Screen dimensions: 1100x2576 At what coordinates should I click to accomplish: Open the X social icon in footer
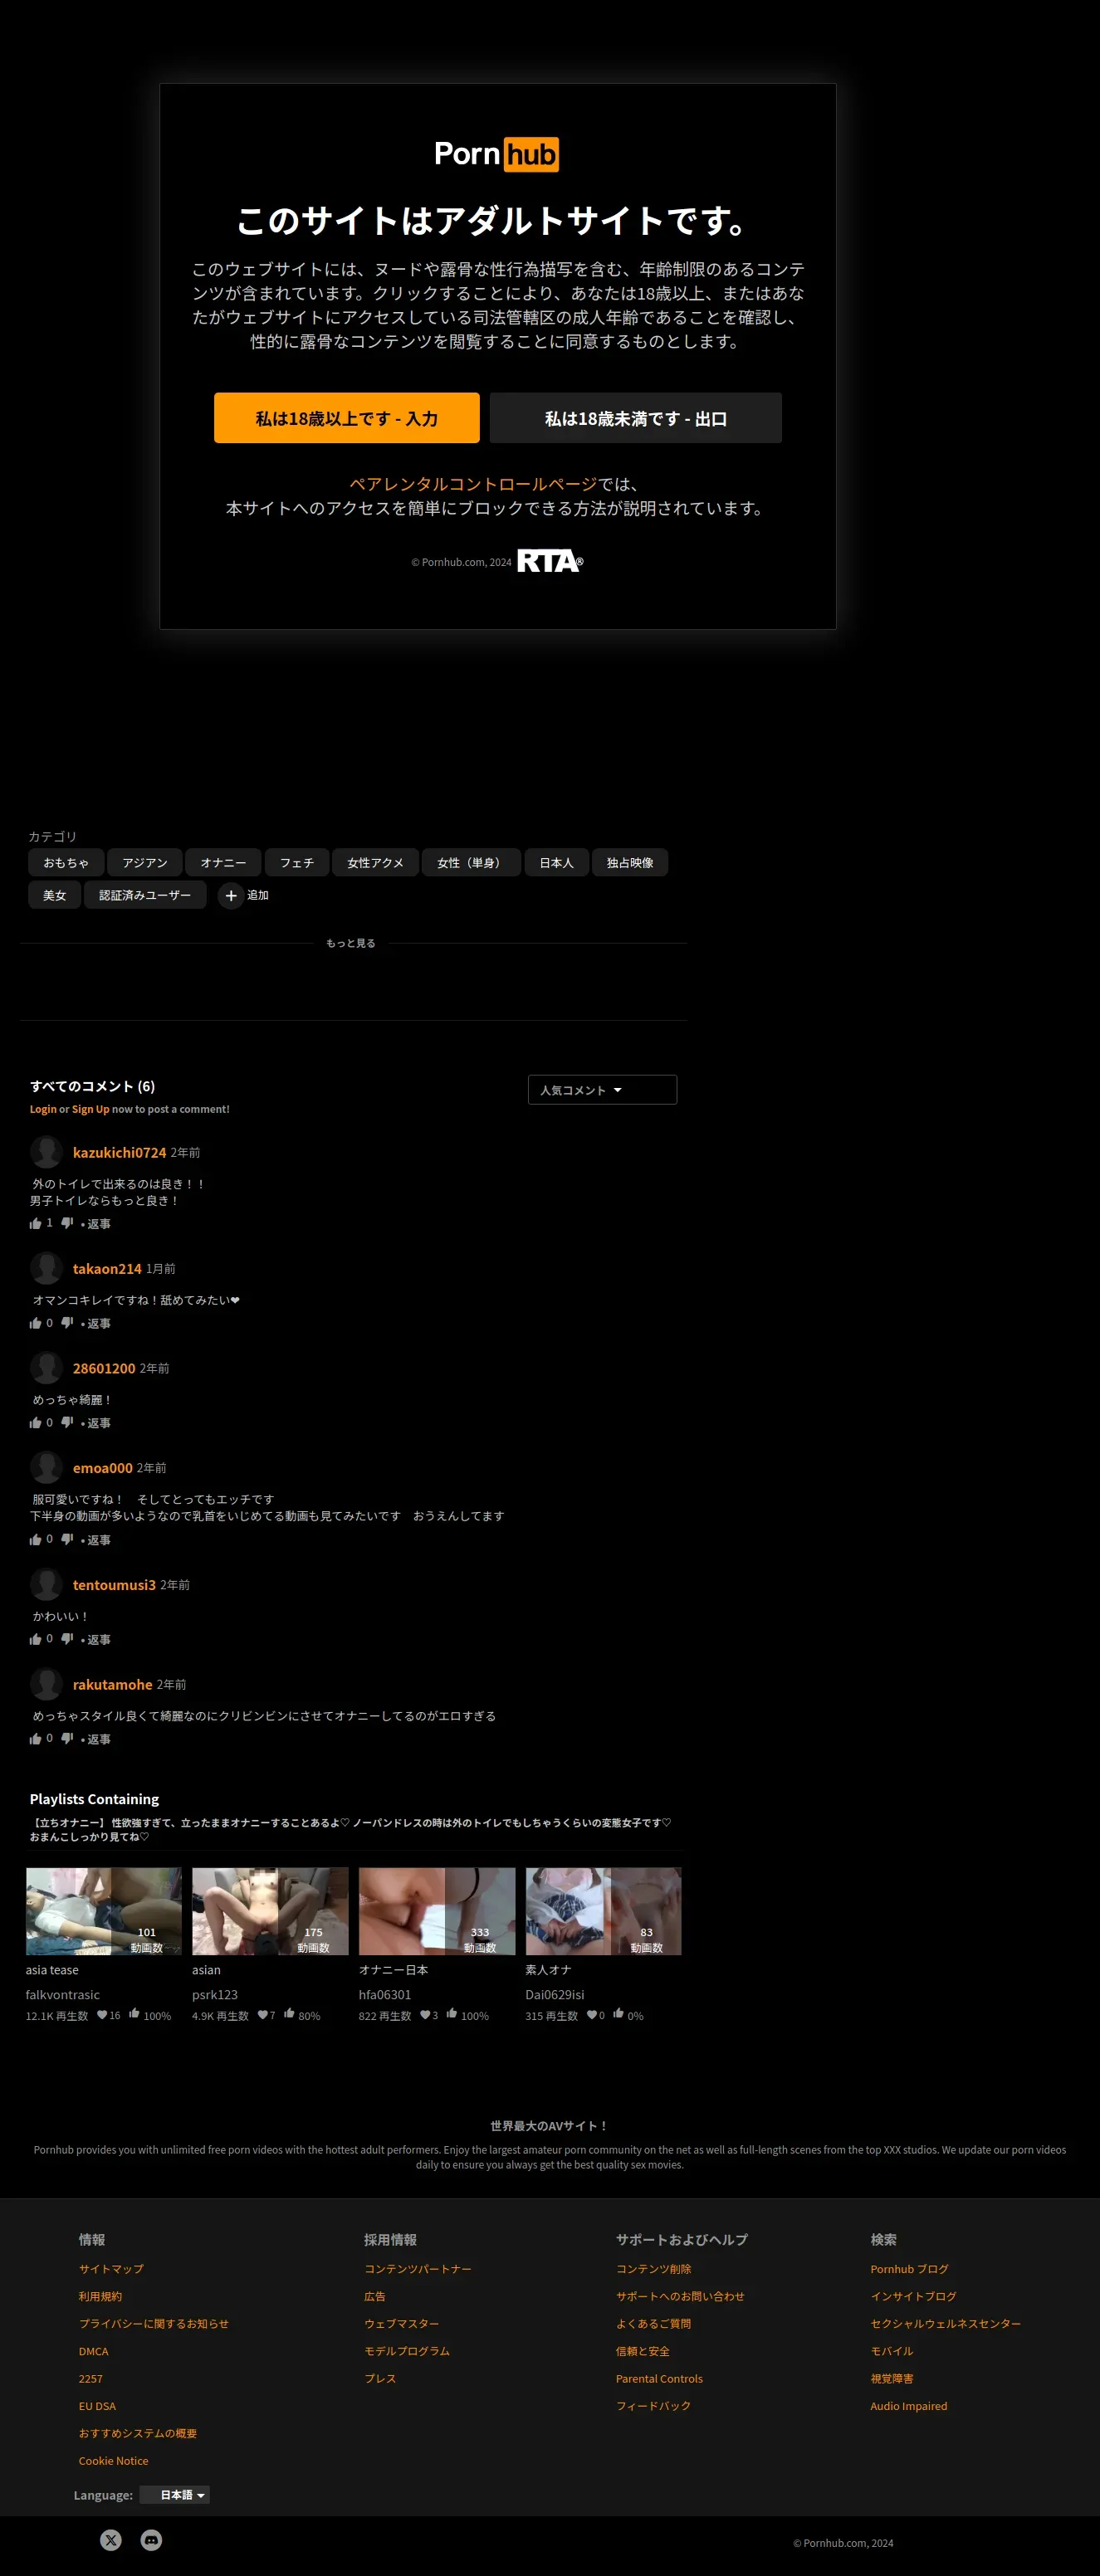pos(111,2540)
